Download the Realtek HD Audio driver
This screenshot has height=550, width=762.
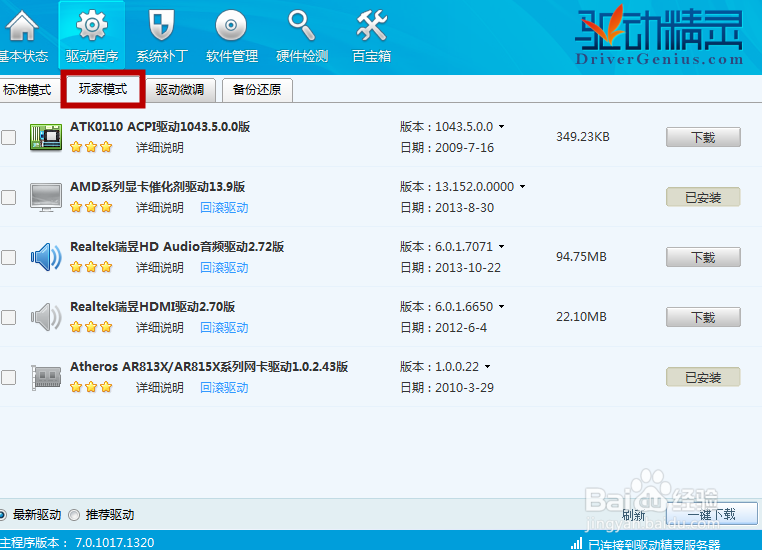[x=703, y=258]
